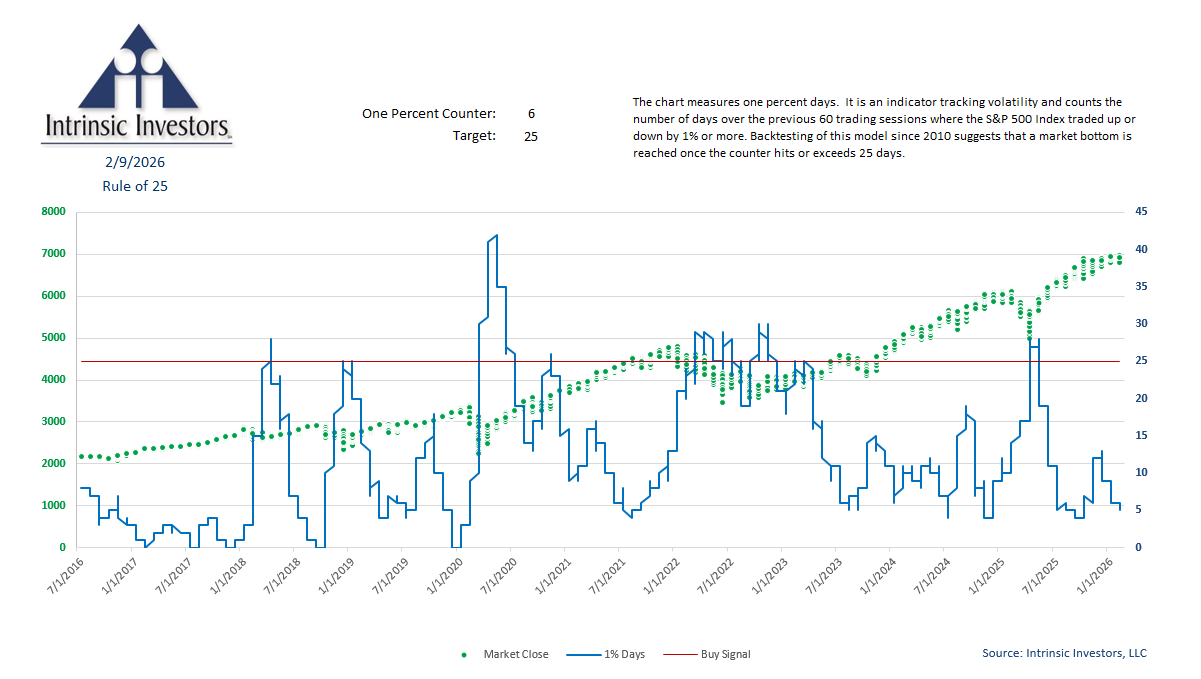
Task: Click the 8000 label on left axis
Action: pyautogui.click(x=52, y=212)
